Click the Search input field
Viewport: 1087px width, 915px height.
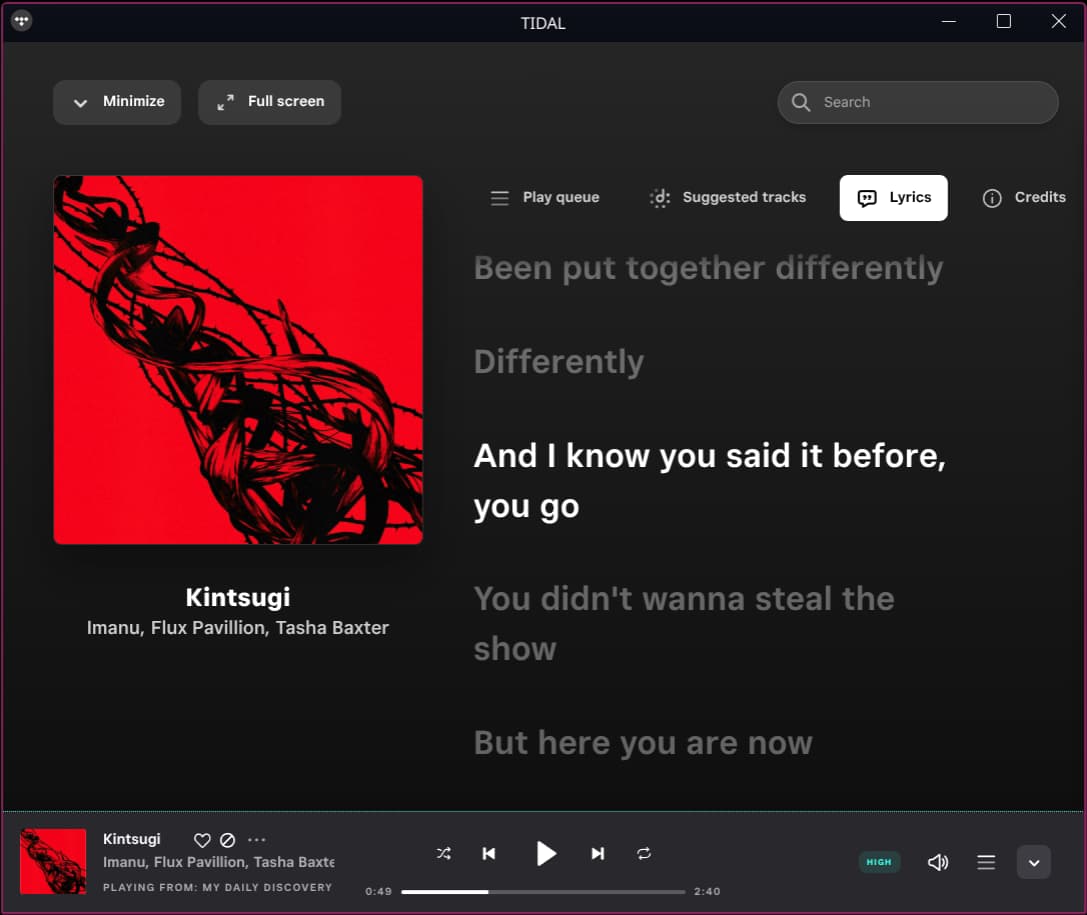click(x=916, y=101)
